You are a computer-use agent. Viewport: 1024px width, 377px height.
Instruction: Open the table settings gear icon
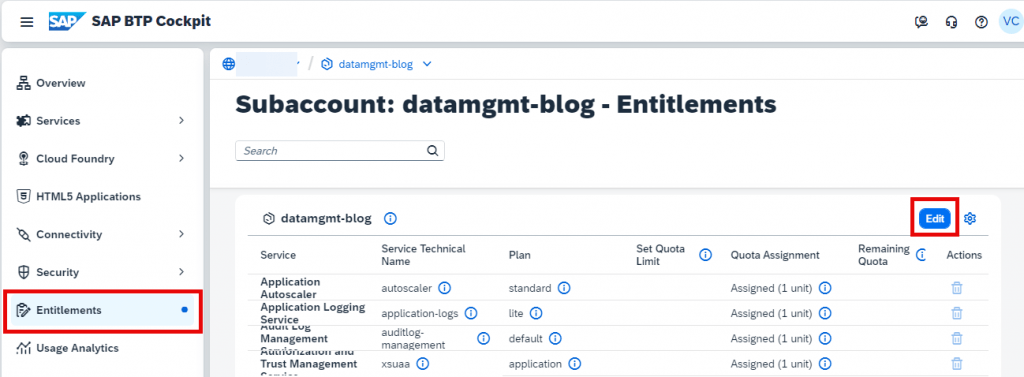[x=970, y=219]
